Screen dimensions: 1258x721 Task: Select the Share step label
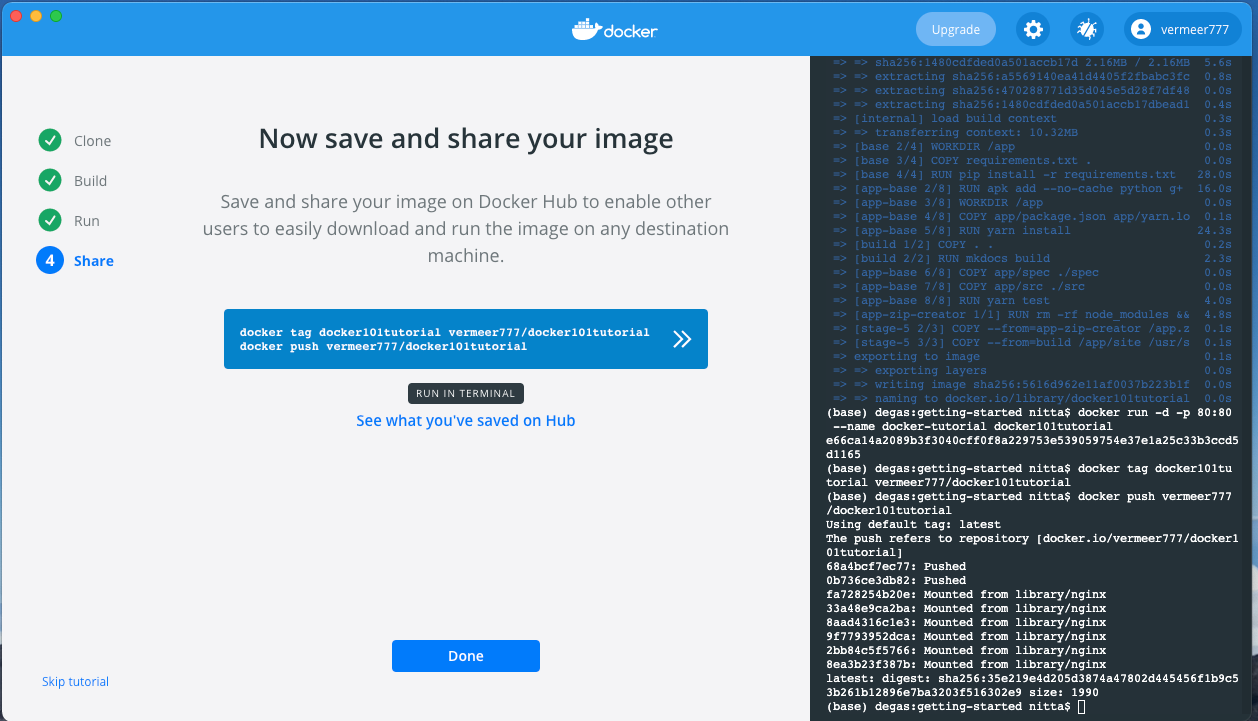click(94, 261)
